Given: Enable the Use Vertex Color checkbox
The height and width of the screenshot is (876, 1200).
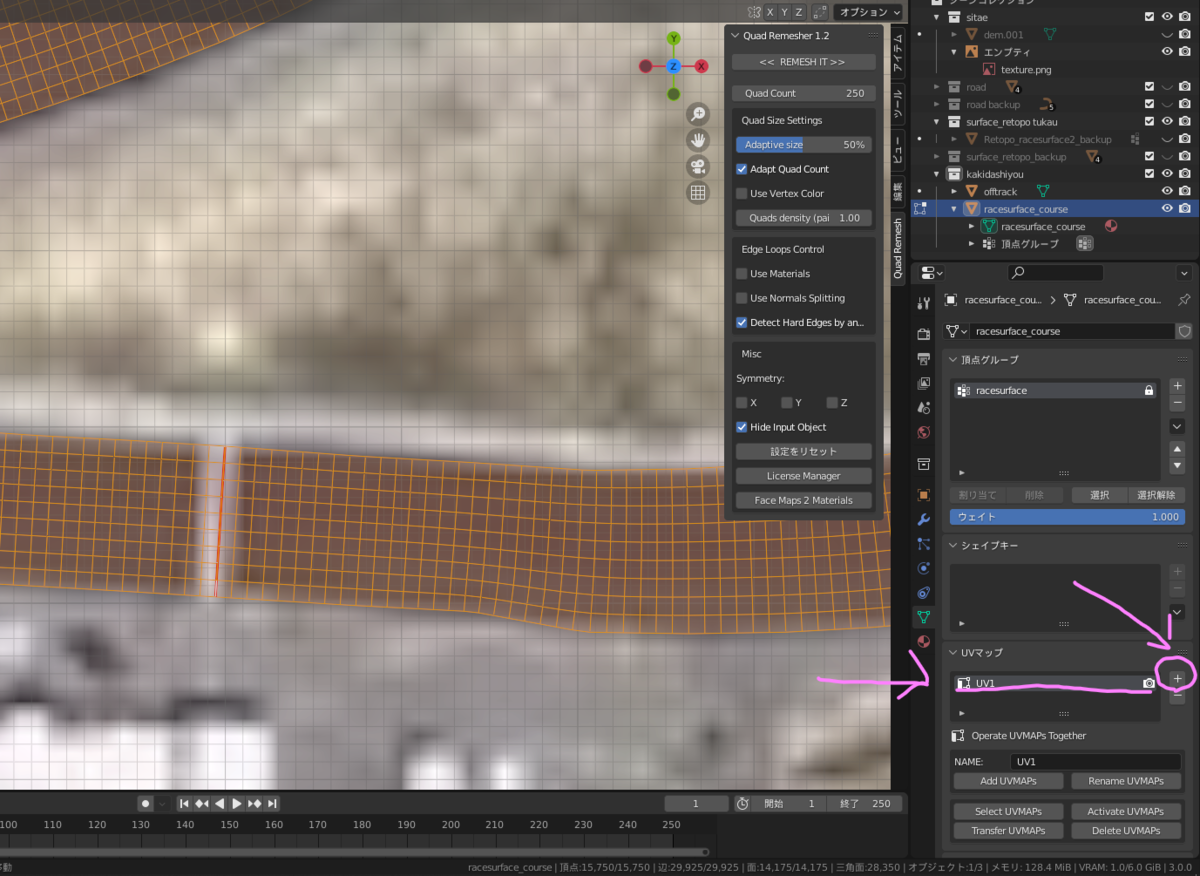Looking at the screenshot, I should [x=742, y=193].
